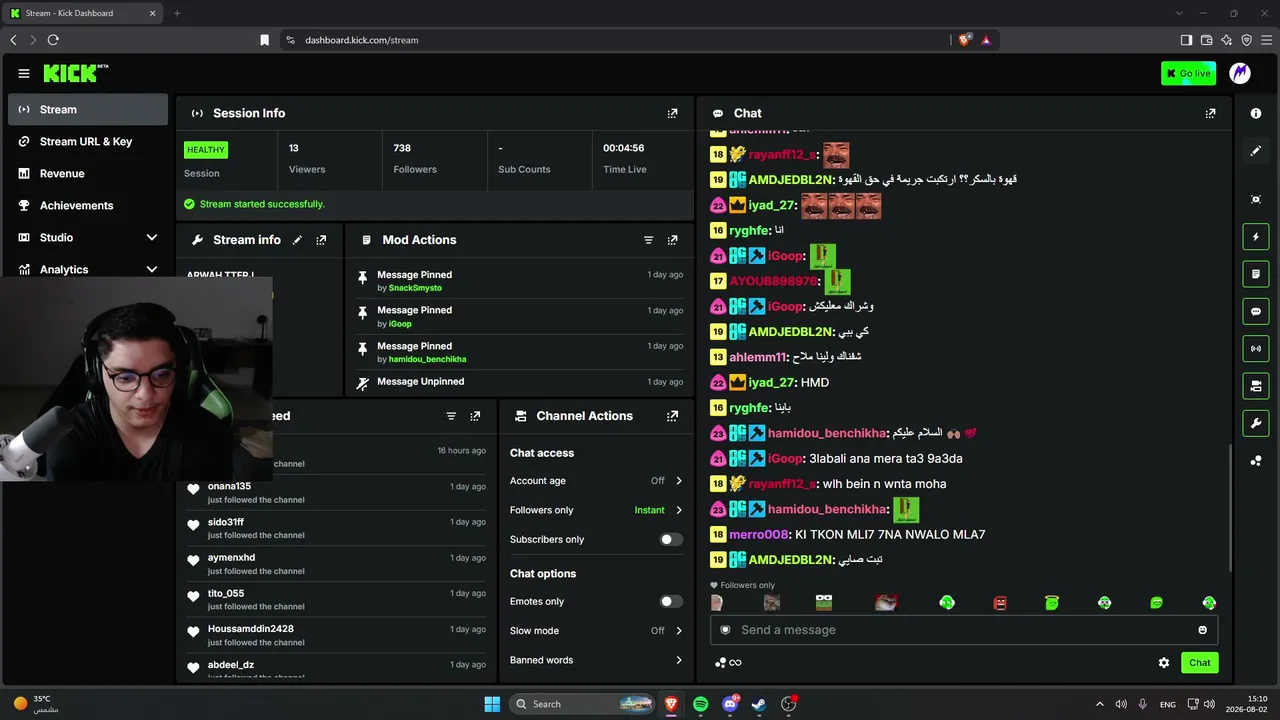Image resolution: width=1280 pixels, height=720 pixels.
Task: Open SnackSmysto moderator link
Action: click(x=415, y=288)
